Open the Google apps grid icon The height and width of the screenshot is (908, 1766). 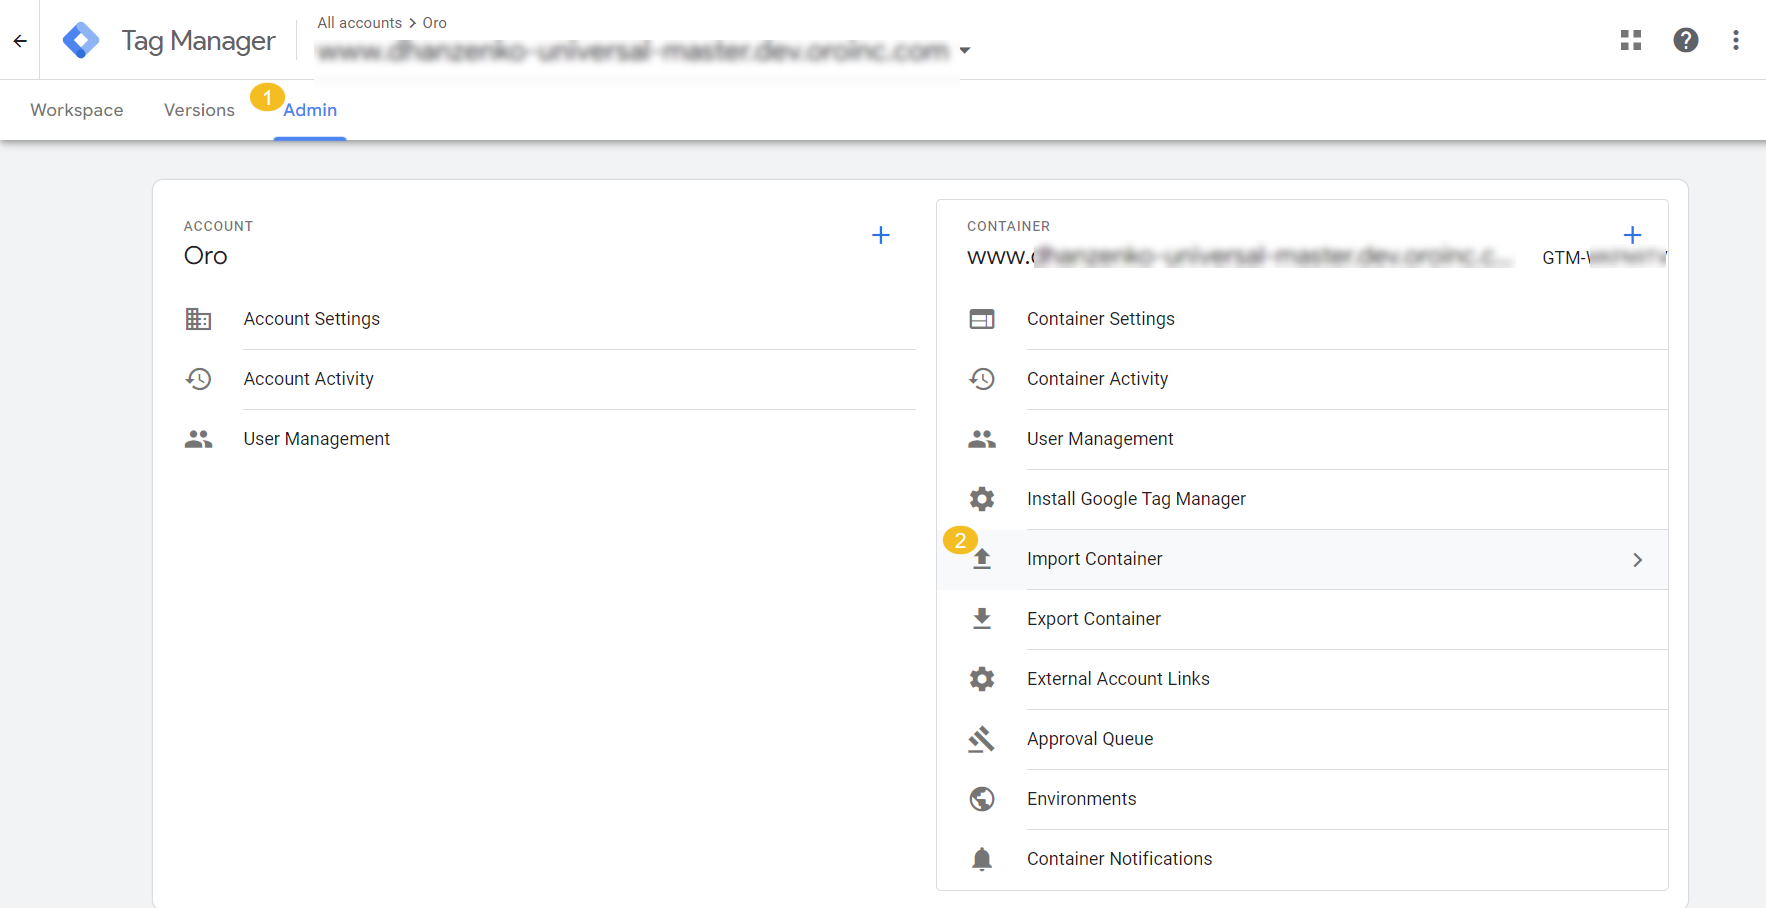pyautogui.click(x=1631, y=40)
